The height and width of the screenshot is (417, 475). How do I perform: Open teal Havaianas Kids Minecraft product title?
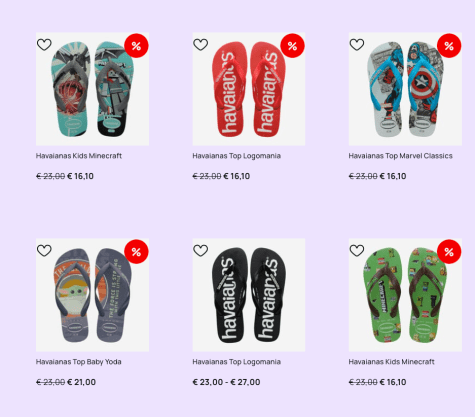pos(79,156)
